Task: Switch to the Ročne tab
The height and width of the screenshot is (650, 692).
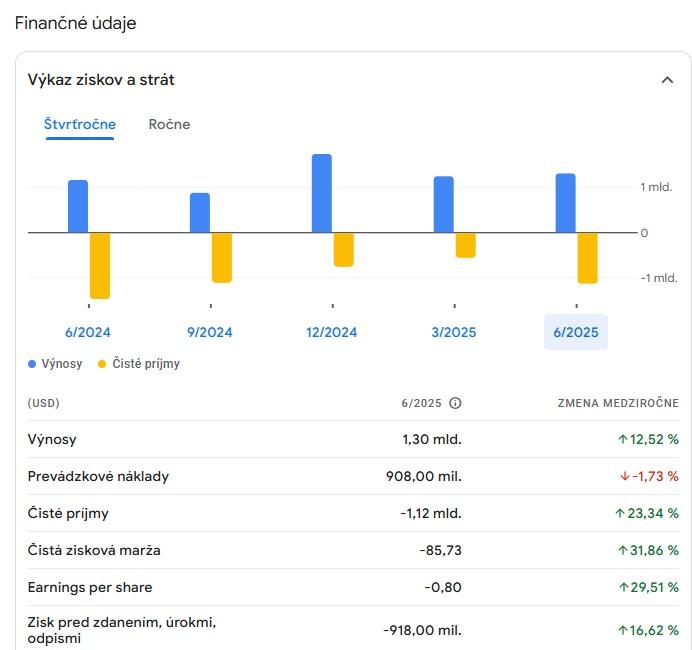Action: (x=169, y=125)
